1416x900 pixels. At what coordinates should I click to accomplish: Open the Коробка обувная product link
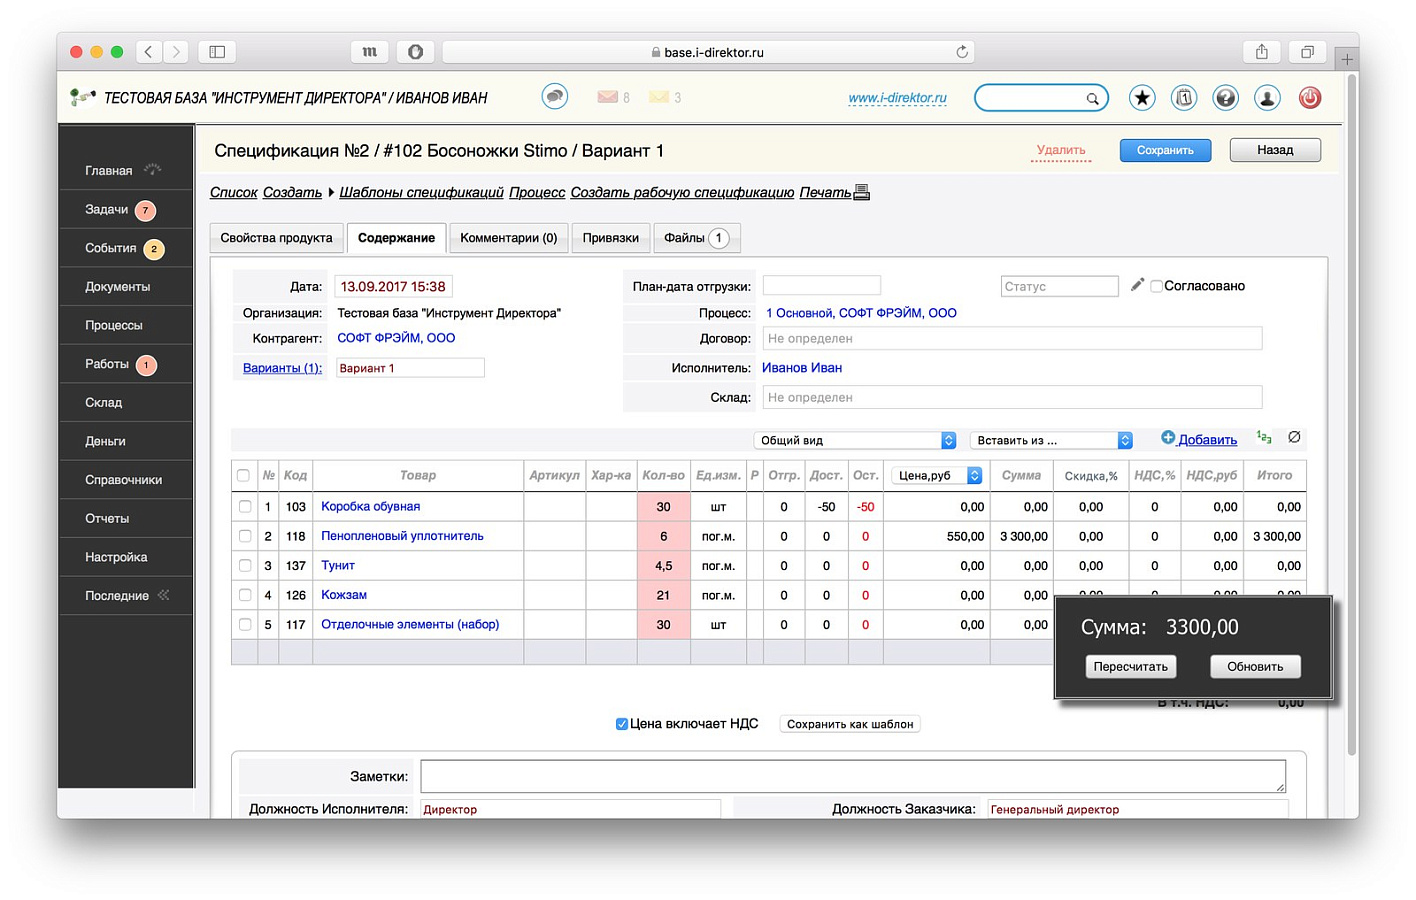370,507
